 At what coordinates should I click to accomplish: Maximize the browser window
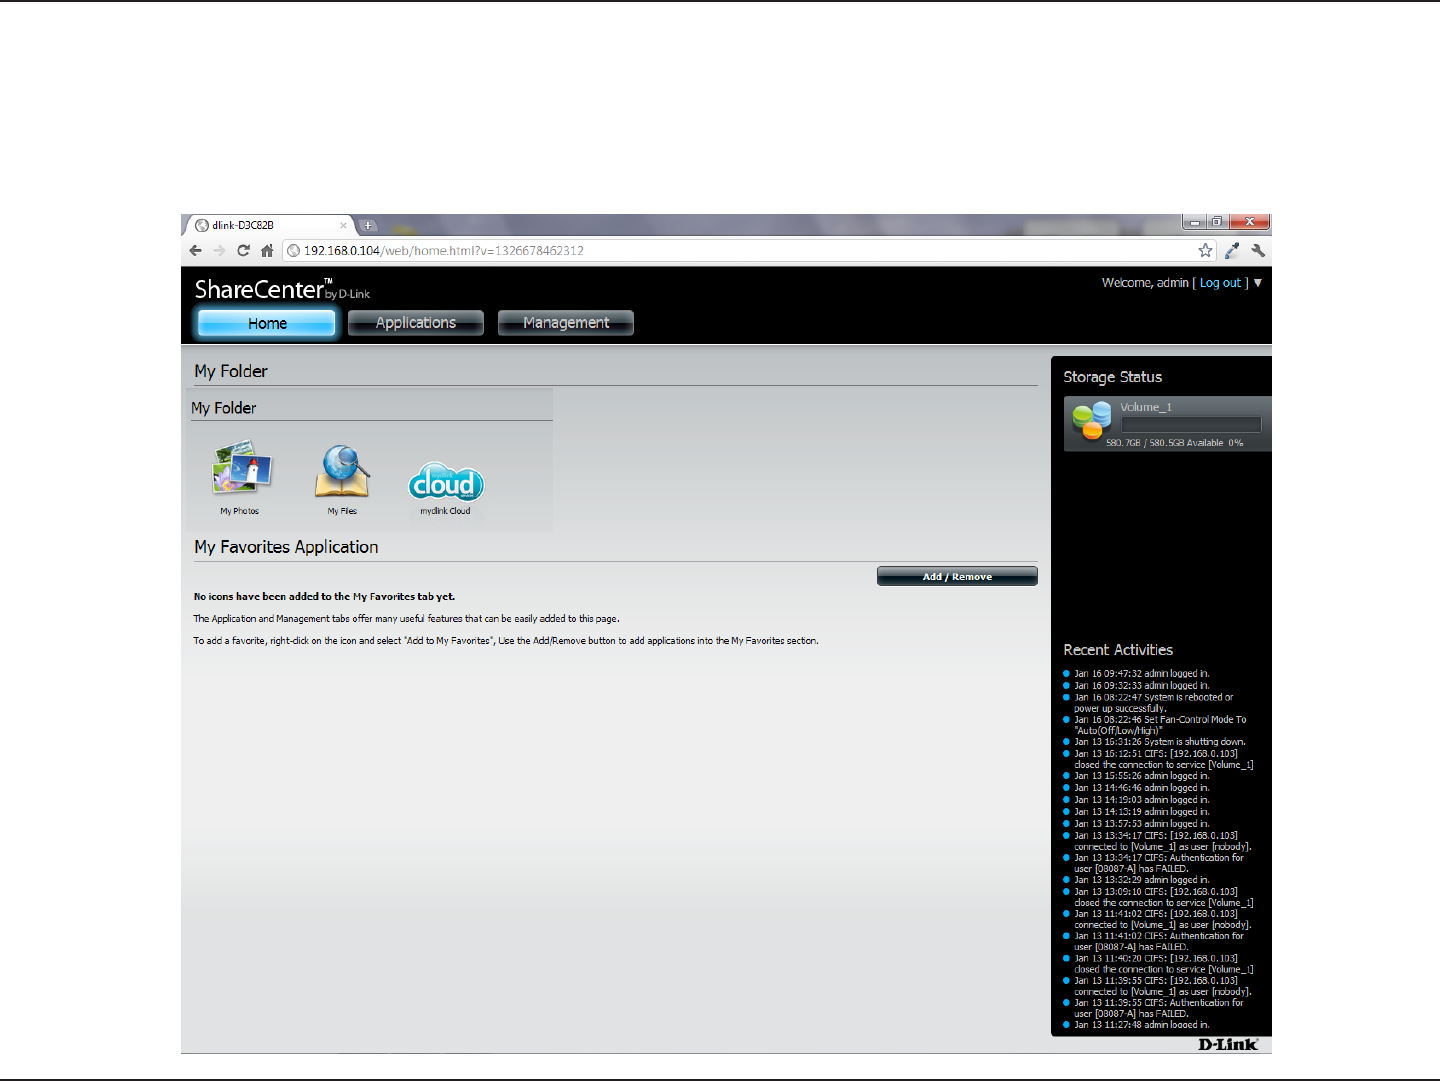coord(1217,222)
